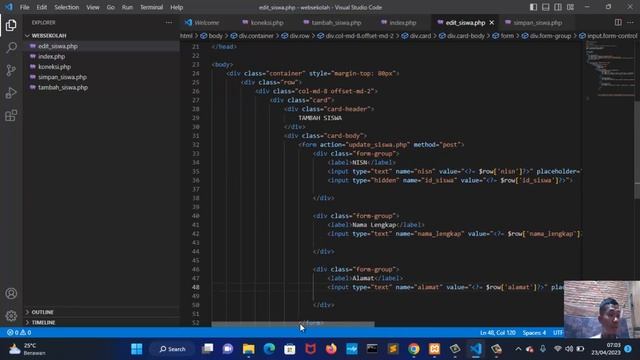This screenshot has width=640, height=360.
Task: Open File Explorer from taskbar
Action: point(249,349)
